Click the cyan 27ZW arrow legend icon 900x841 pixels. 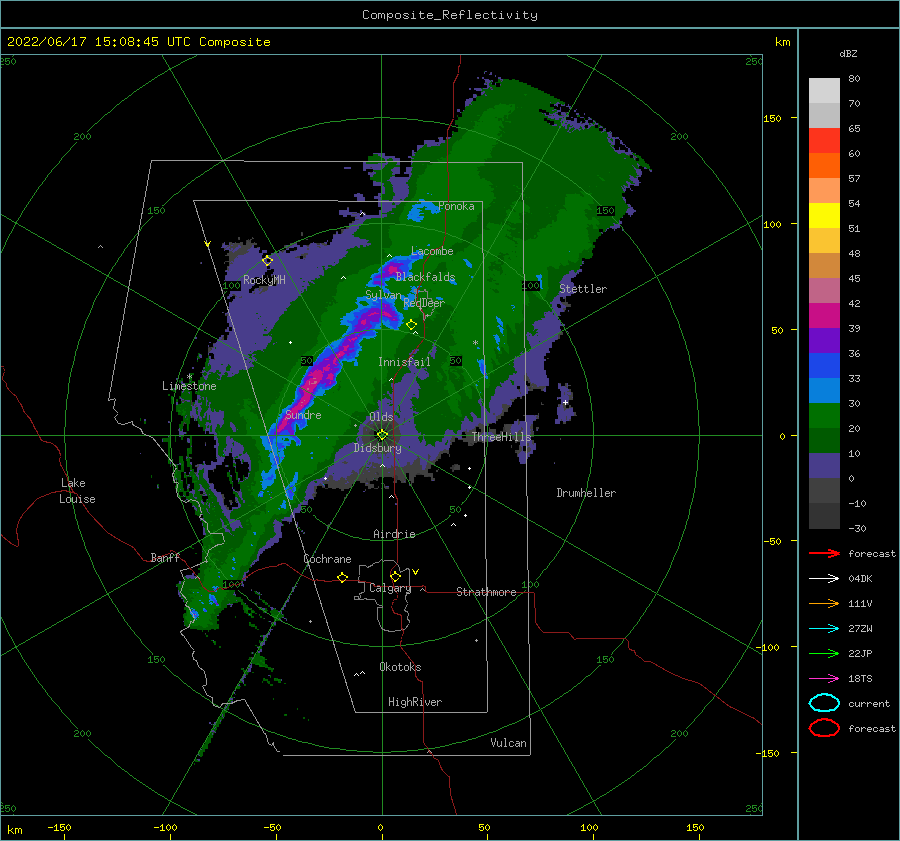tap(824, 629)
